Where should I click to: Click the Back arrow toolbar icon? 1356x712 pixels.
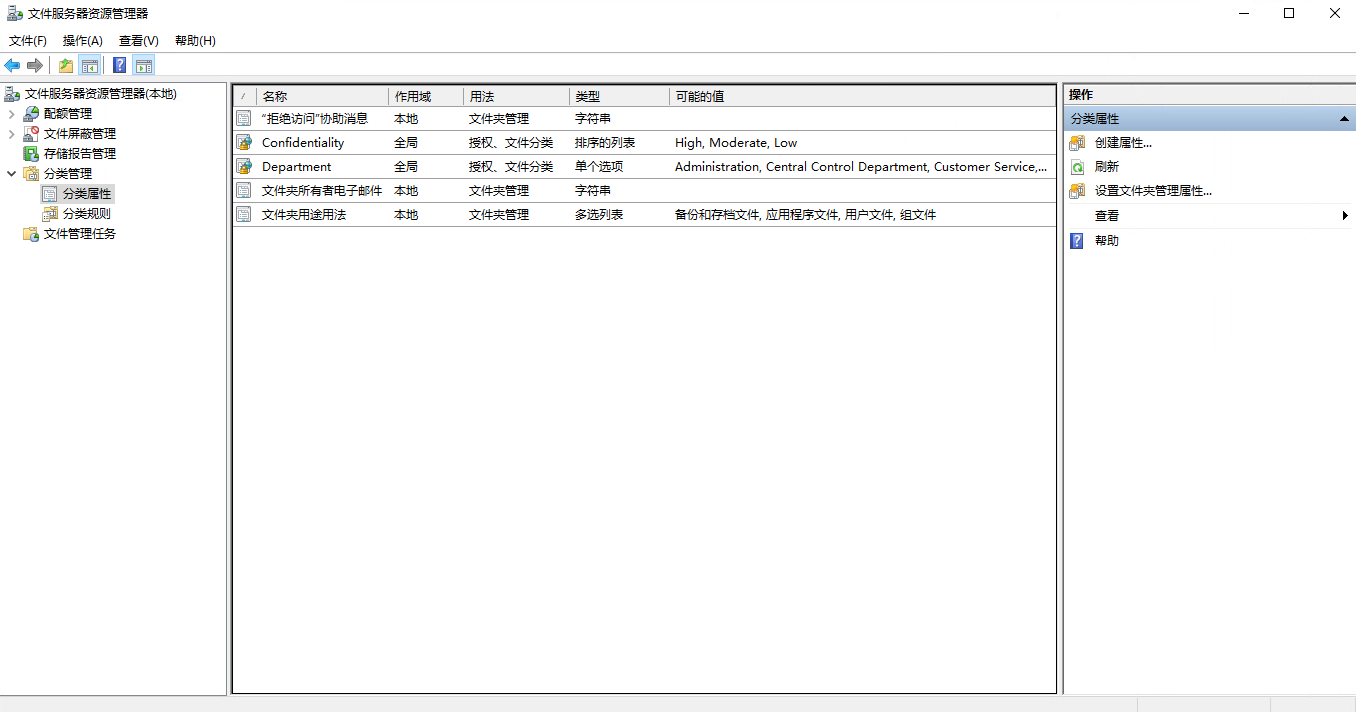pos(12,65)
